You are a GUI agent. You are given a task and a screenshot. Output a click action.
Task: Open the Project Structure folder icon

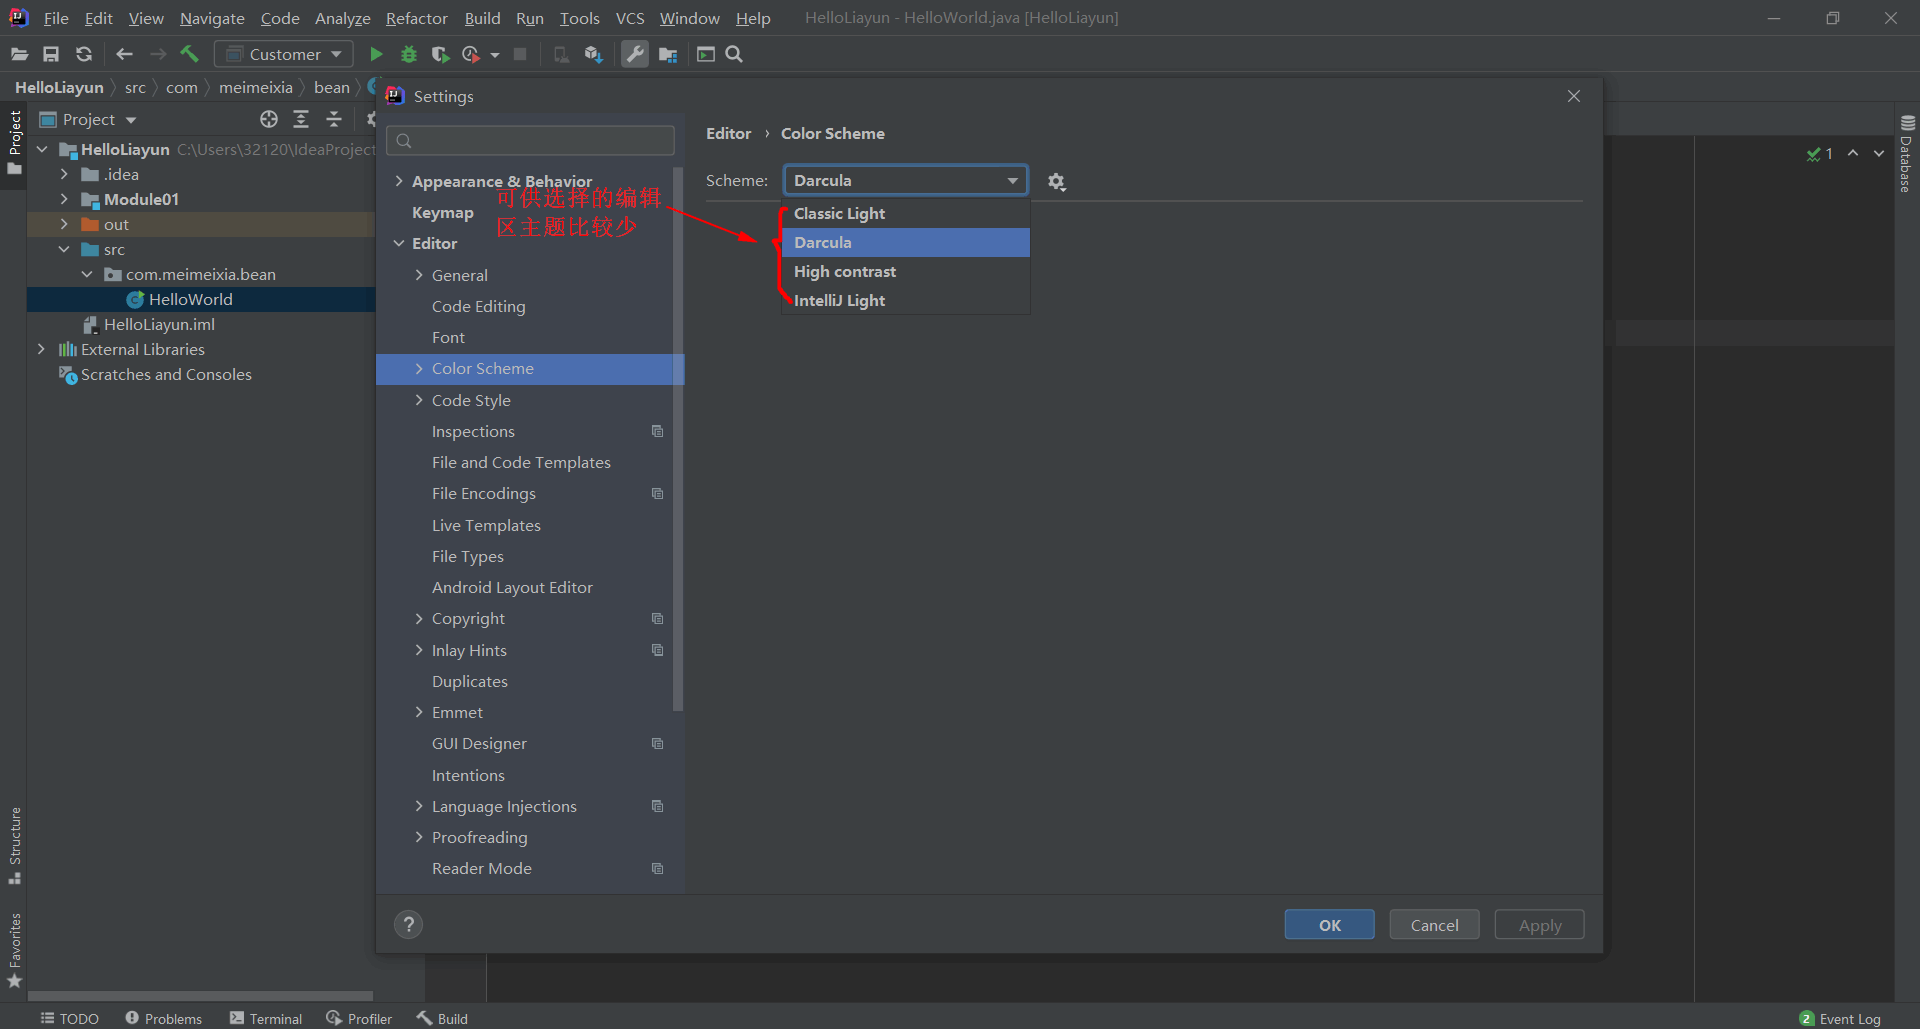pos(668,54)
